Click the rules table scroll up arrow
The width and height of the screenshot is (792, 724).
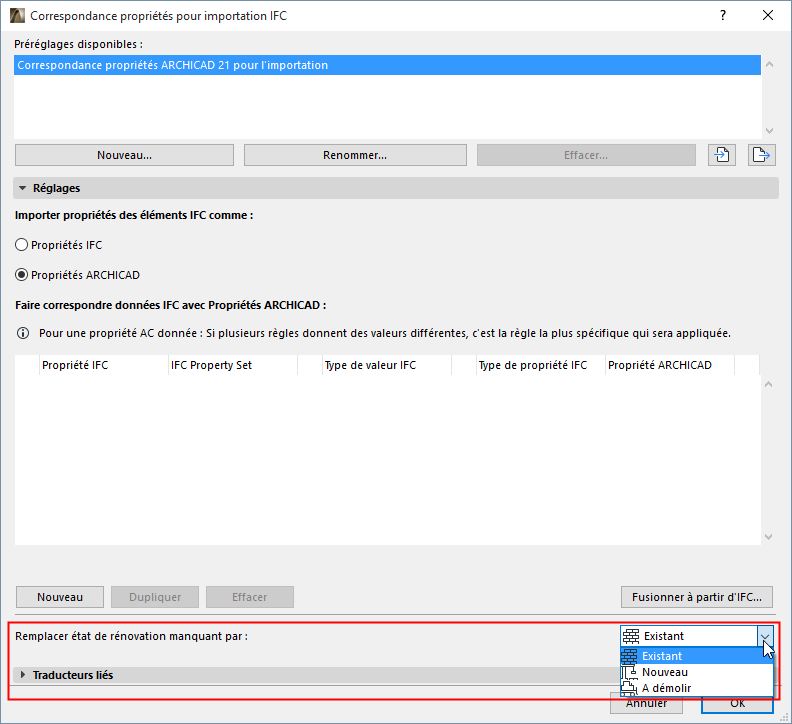point(768,384)
